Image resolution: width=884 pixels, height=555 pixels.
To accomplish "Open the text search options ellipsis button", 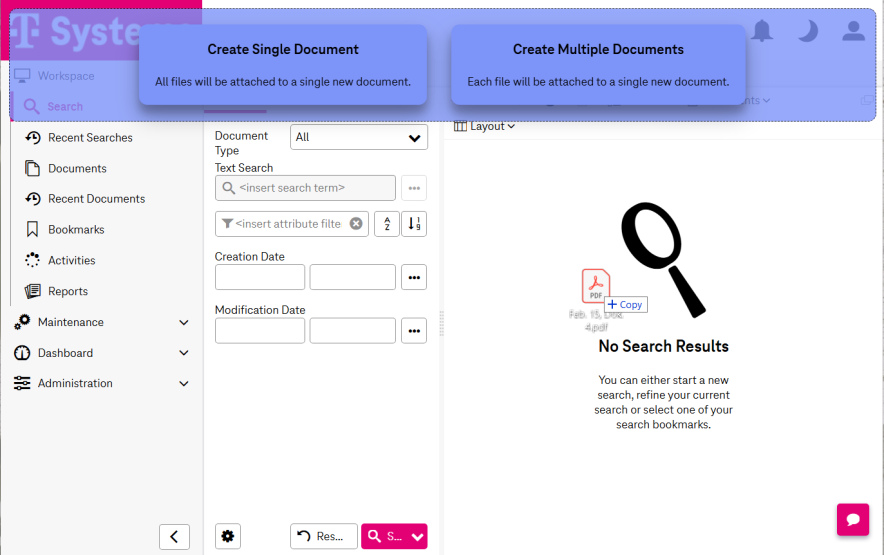I will [414, 188].
